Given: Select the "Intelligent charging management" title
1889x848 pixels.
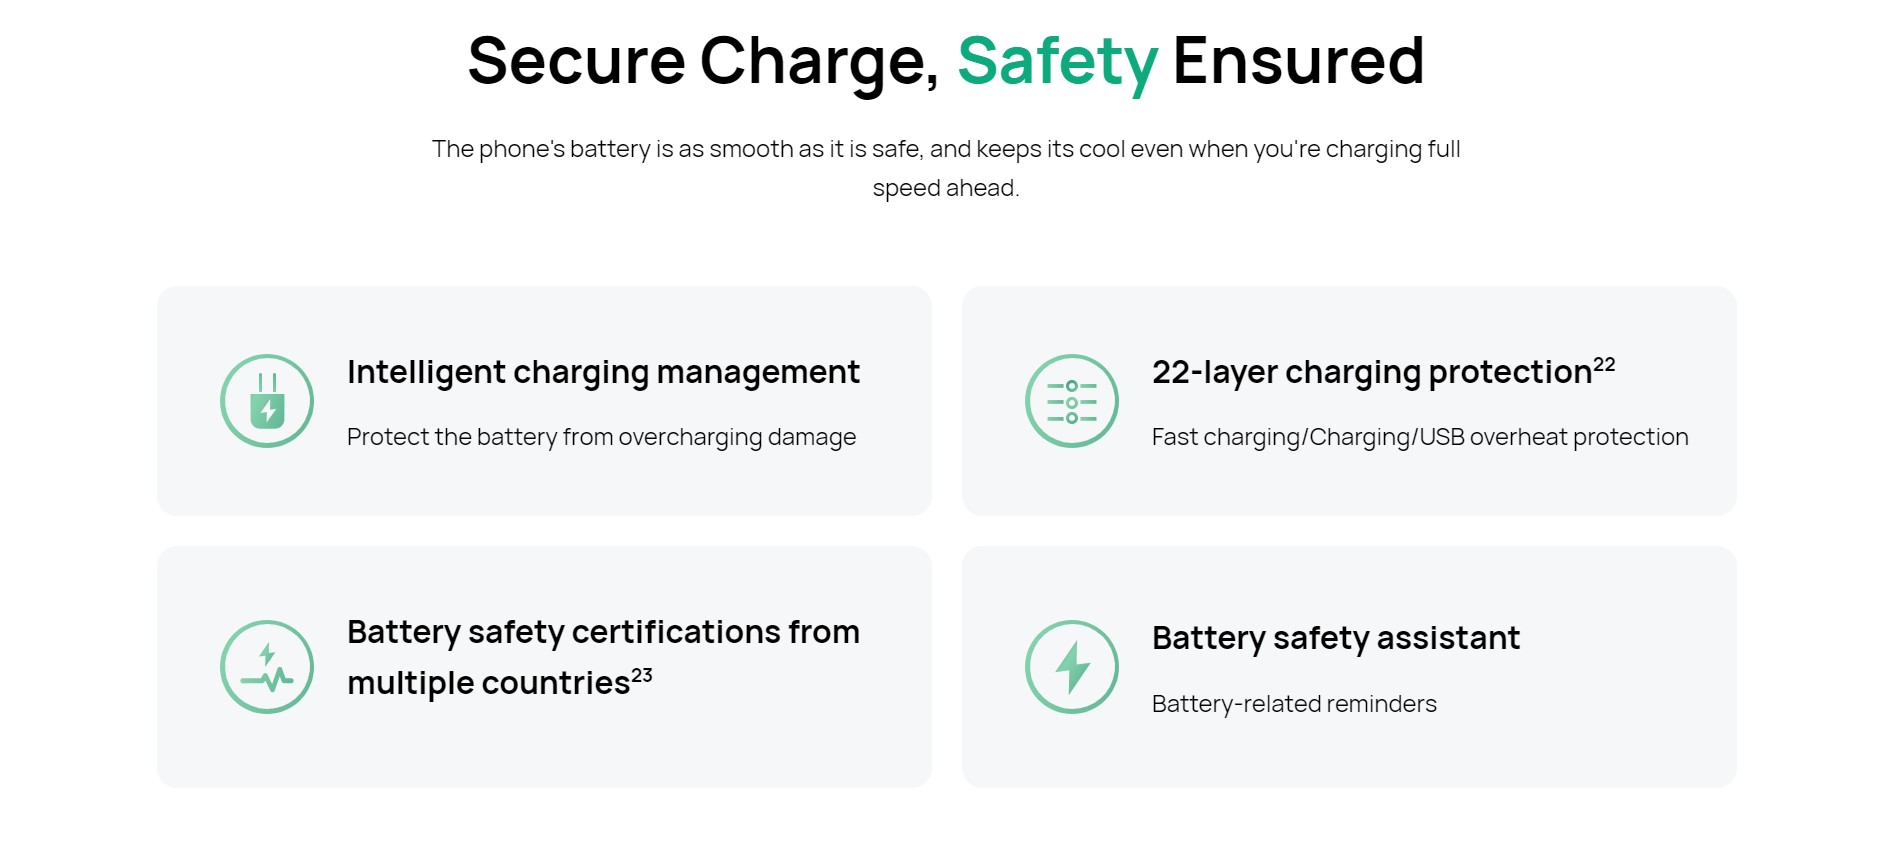Looking at the screenshot, I should click(x=603, y=372).
